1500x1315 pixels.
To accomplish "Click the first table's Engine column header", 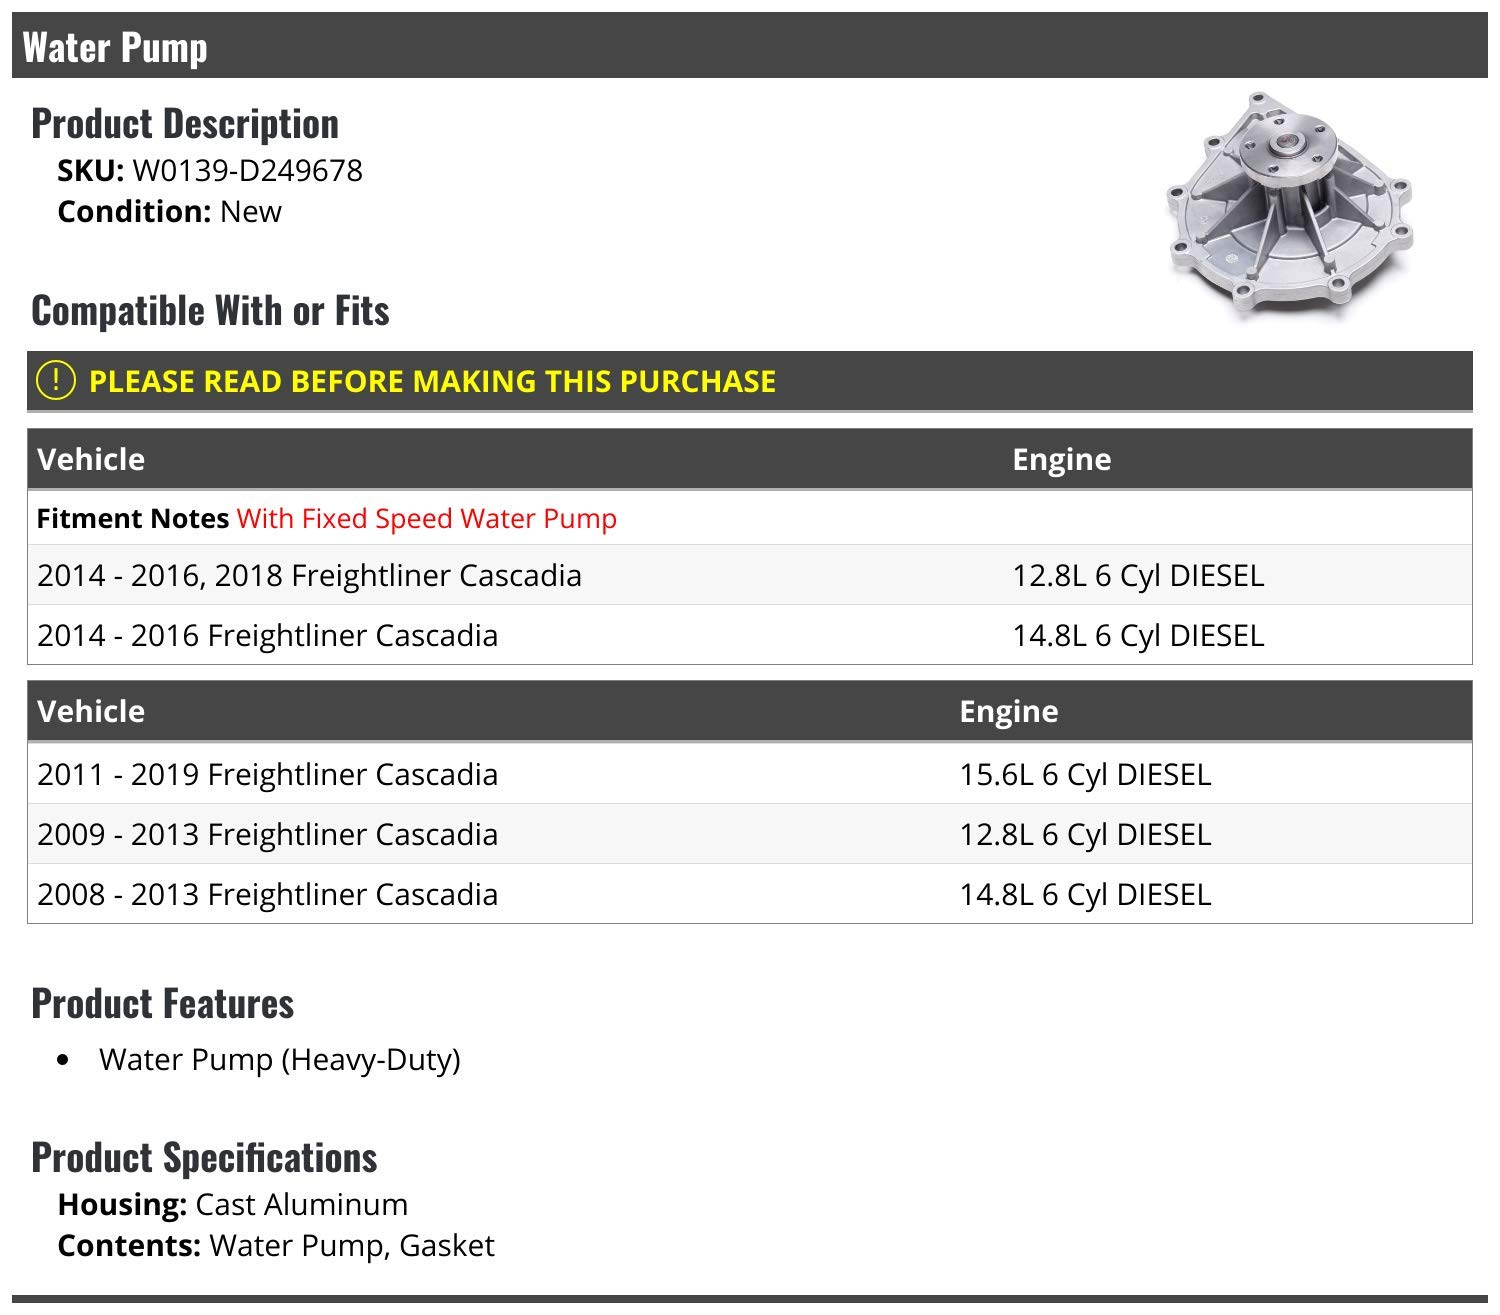I will tap(1061, 460).
